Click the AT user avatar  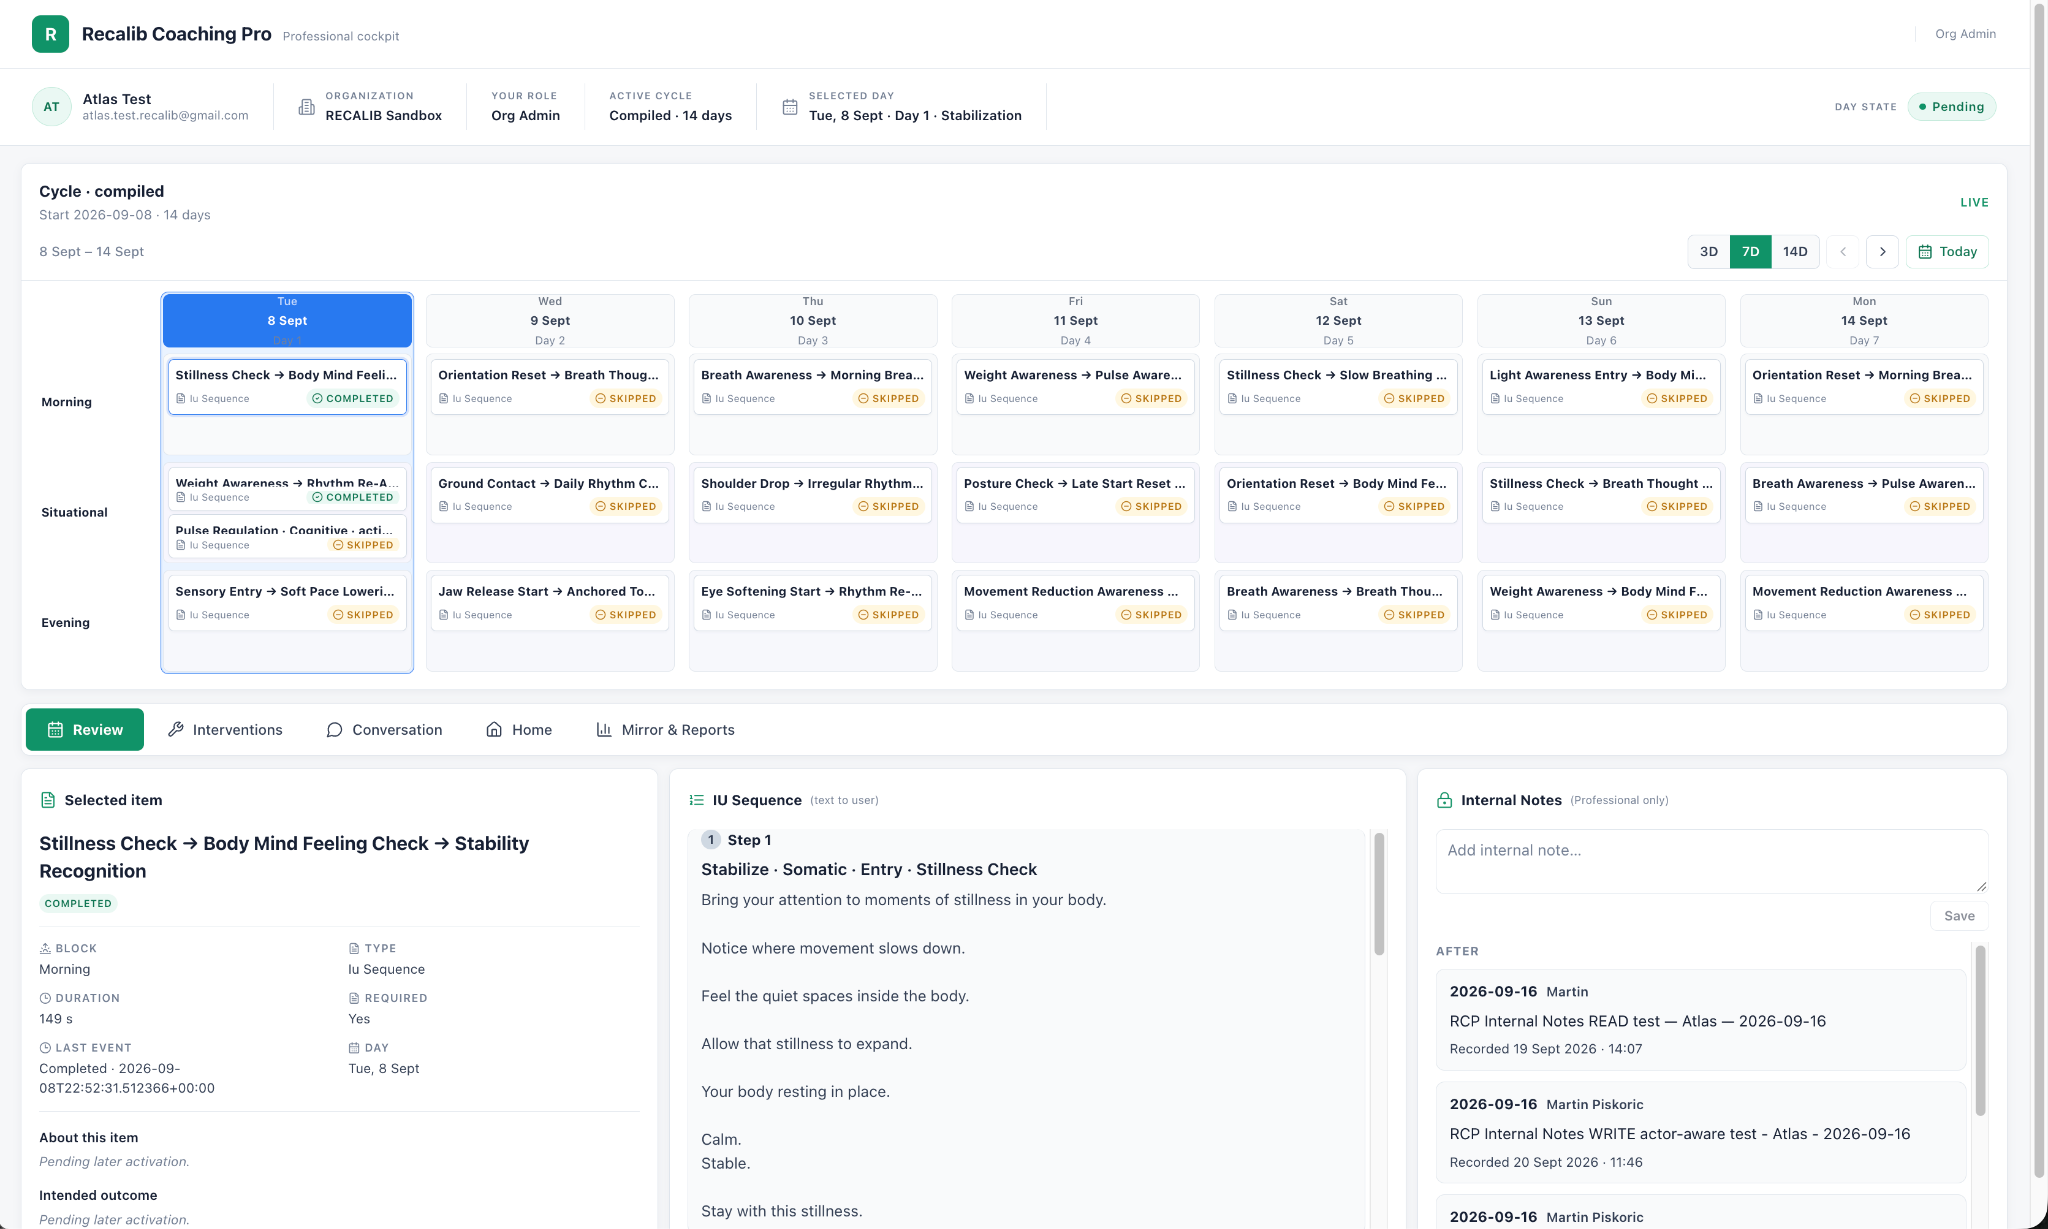pos(51,107)
